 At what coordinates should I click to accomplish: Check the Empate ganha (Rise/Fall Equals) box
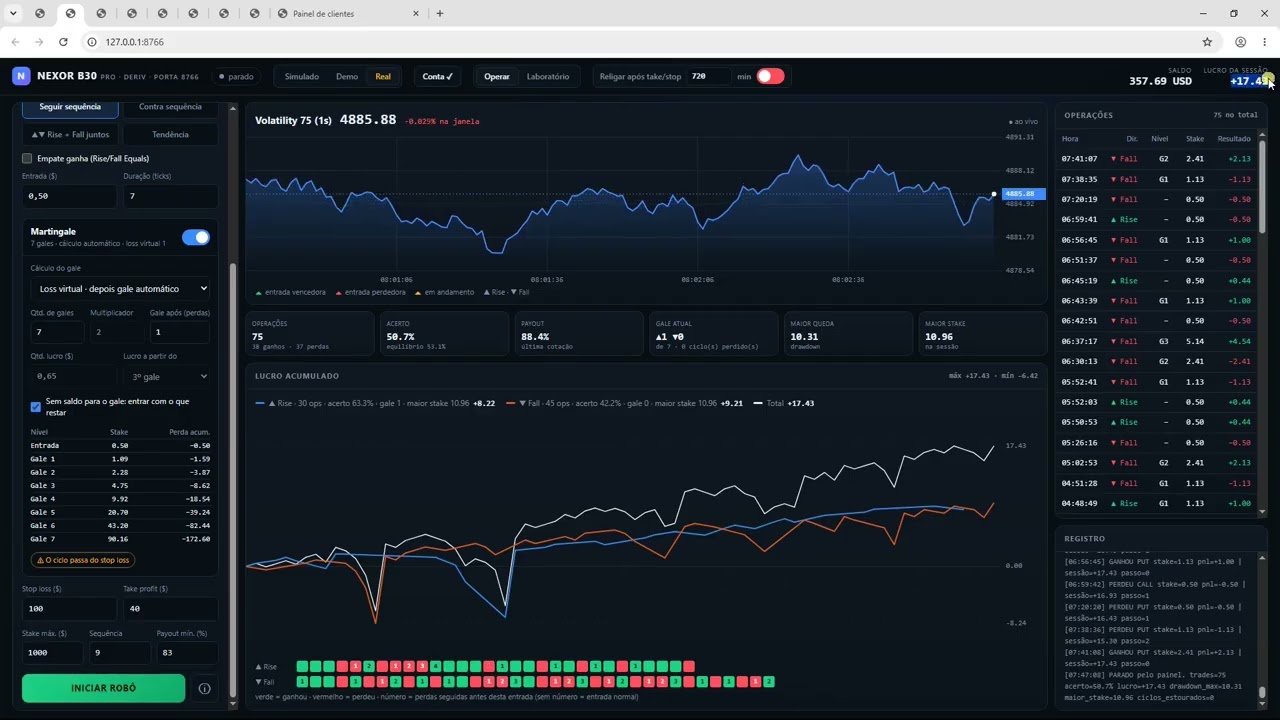click(x=27, y=158)
